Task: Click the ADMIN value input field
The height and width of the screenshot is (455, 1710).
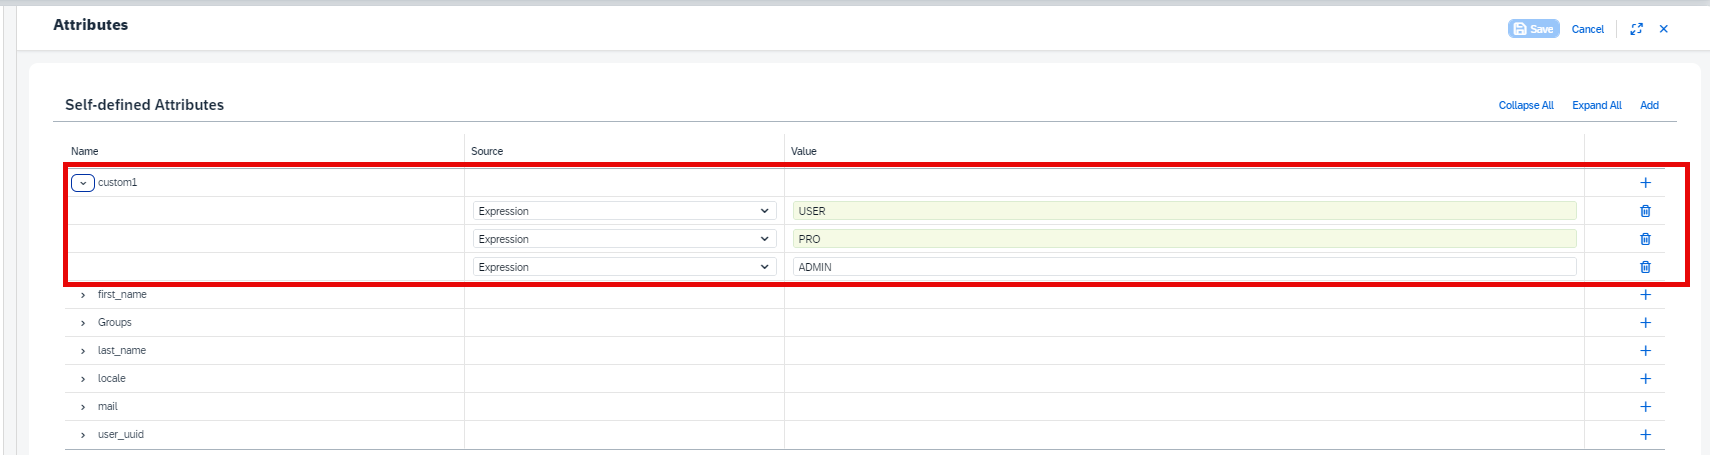Action: [1184, 267]
